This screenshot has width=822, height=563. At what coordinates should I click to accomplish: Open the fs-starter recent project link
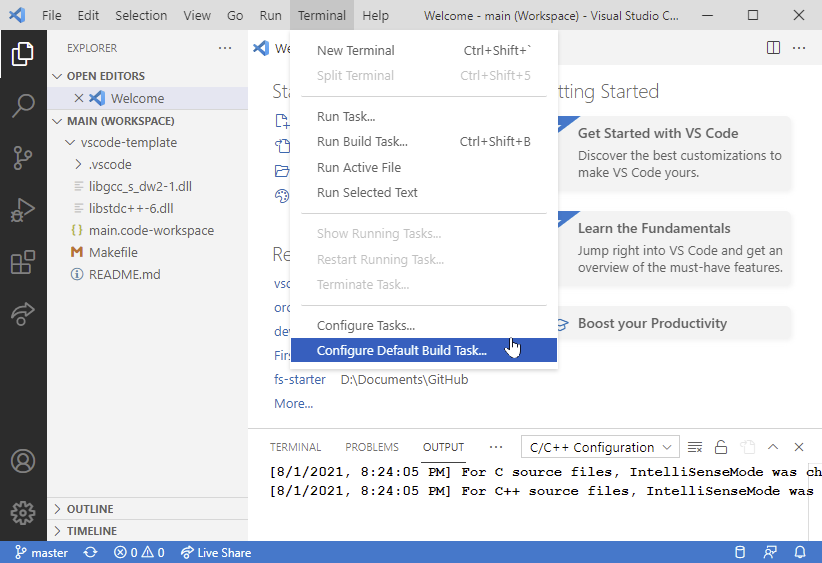click(x=300, y=380)
